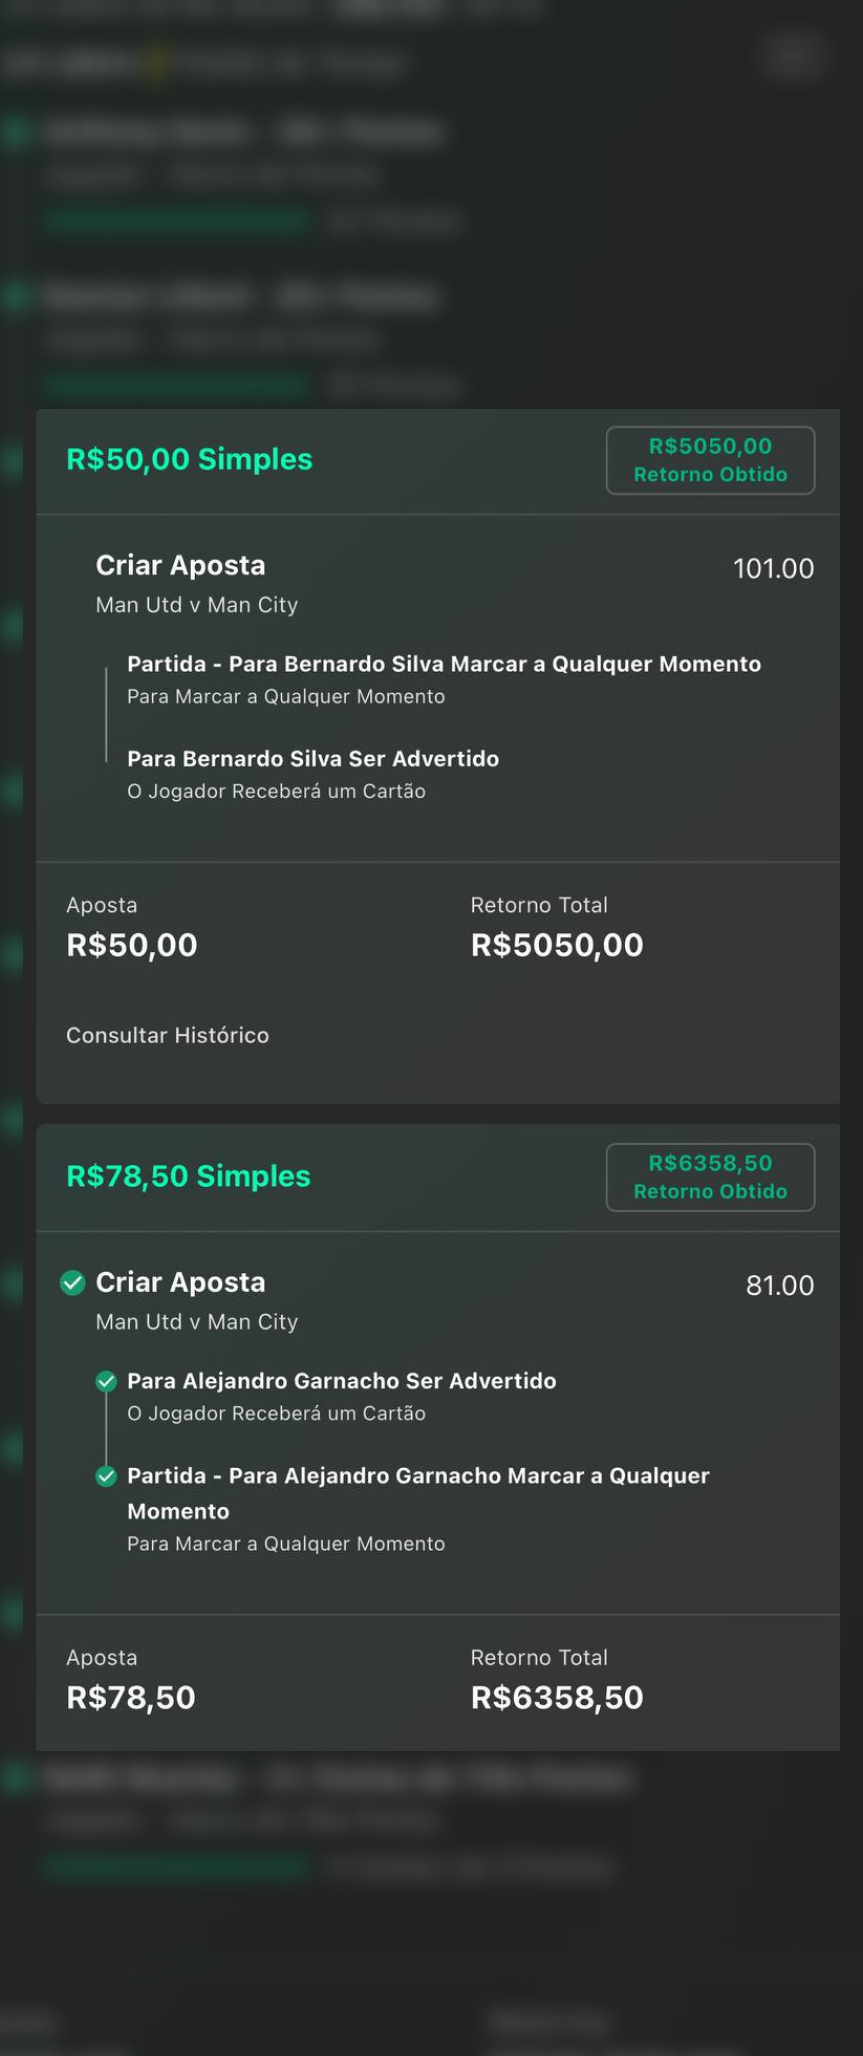Select Para Bernardo Silva Ser Advertido
863x2056 pixels.
312,759
